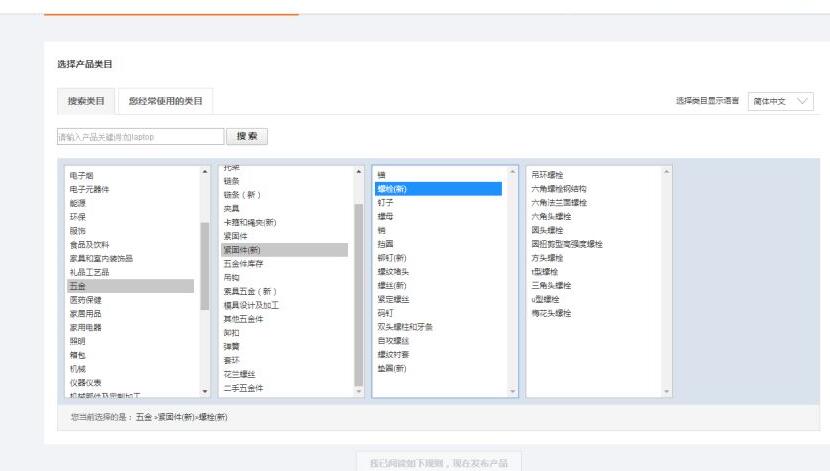Pick u型螺栓 bolt type
Image resolution: width=830 pixels, height=471 pixels.
click(x=545, y=299)
